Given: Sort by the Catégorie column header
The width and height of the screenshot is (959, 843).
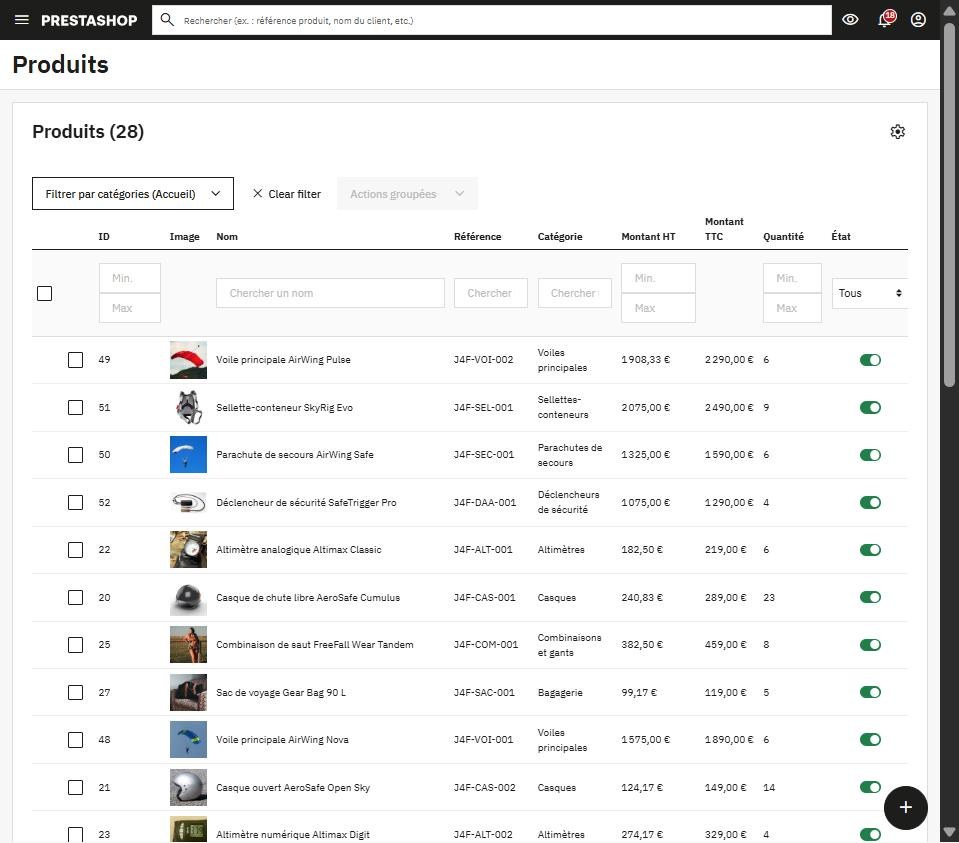Looking at the screenshot, I should click(560, 237).
